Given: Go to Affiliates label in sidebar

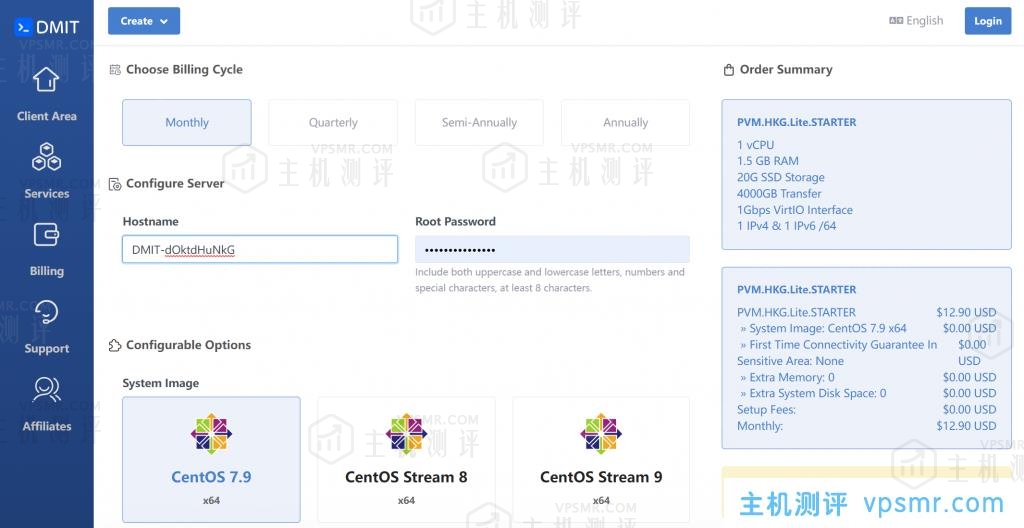Looking at the screenshot, I should coord(46,426).
